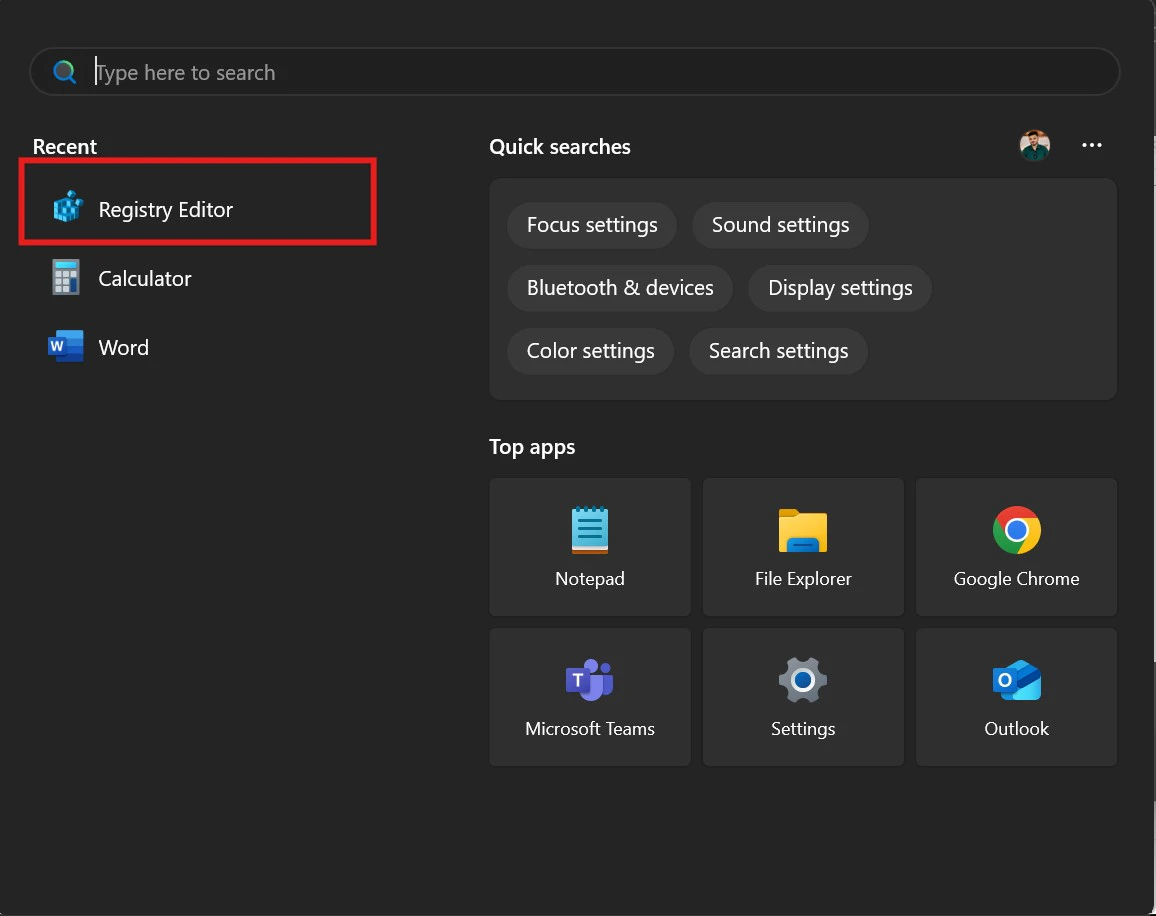Viewport: 1156px width, 916px height.
Task: Click the File Explorer tile label
Action: click(x=803, y=579)
